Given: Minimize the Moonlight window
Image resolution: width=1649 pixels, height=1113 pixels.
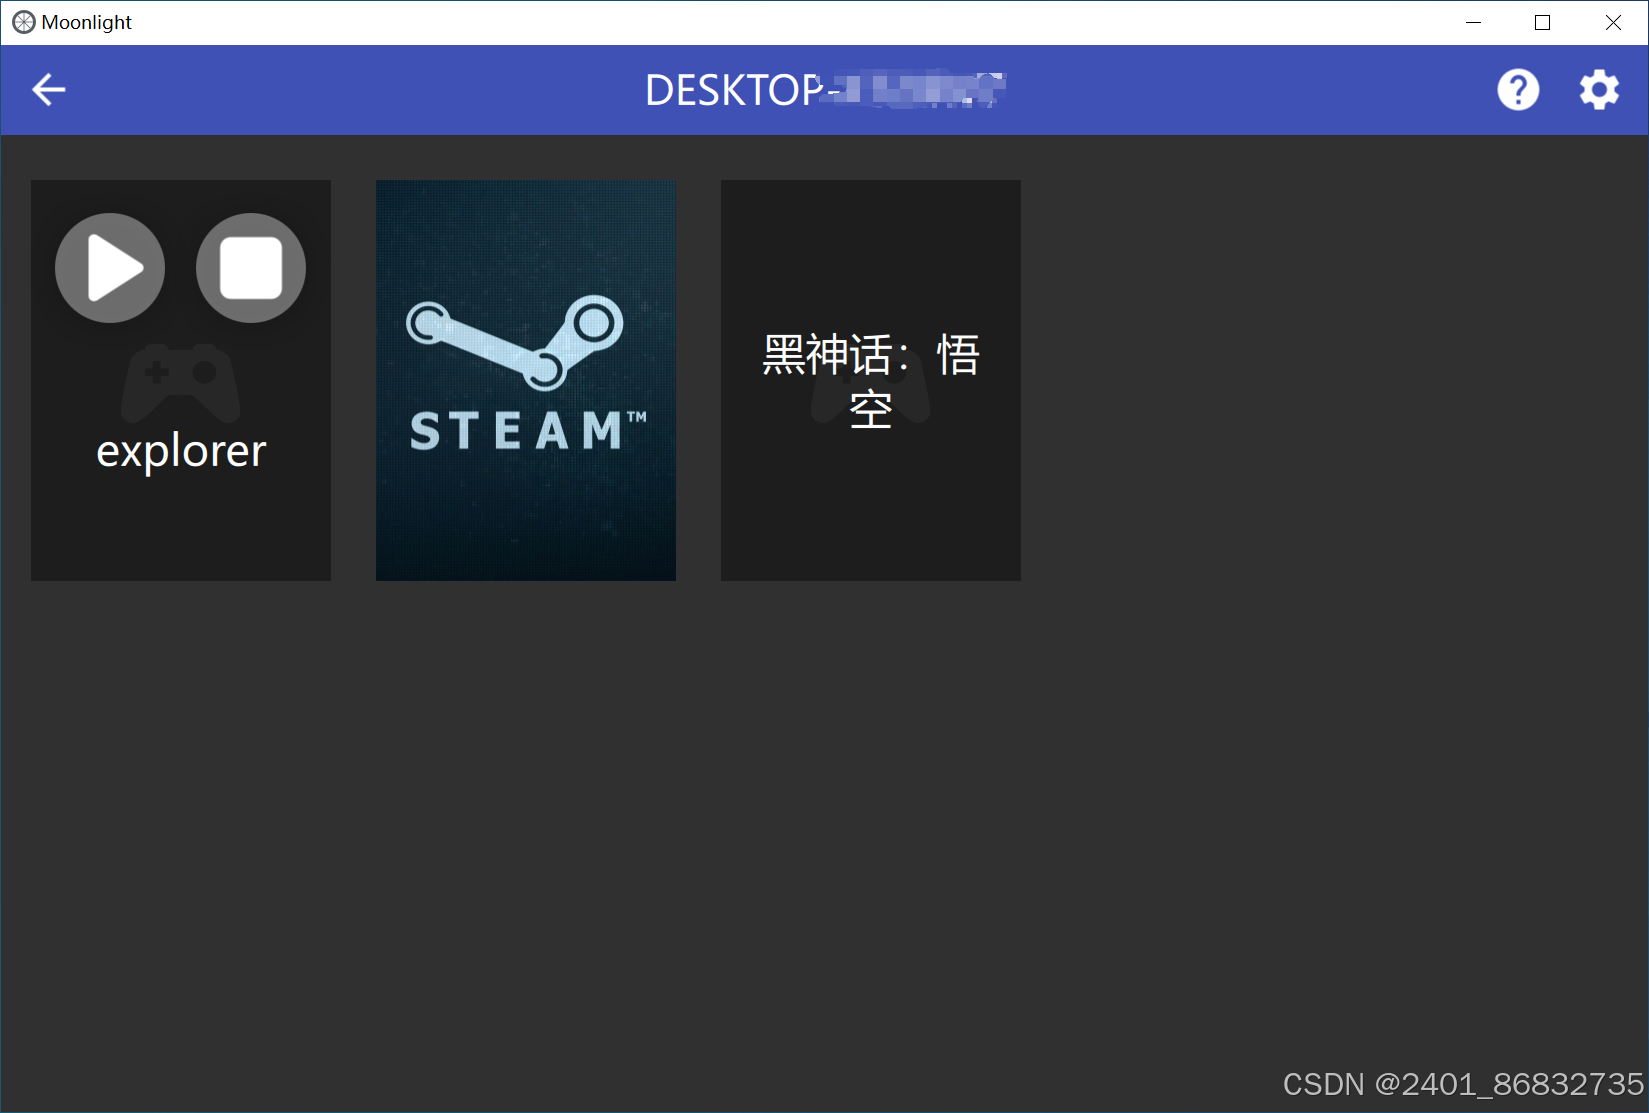Looking at the screenshot, I should [1473, 22].
